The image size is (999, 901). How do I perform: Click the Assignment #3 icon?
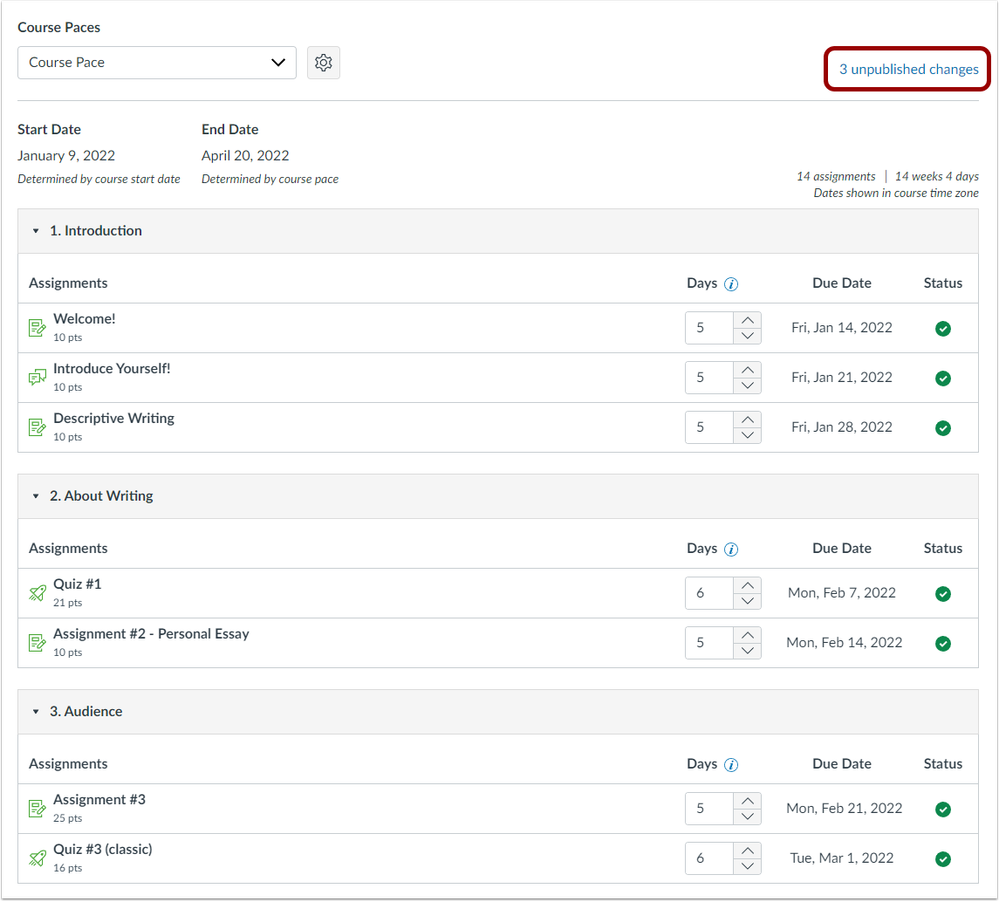click(37, 808)
